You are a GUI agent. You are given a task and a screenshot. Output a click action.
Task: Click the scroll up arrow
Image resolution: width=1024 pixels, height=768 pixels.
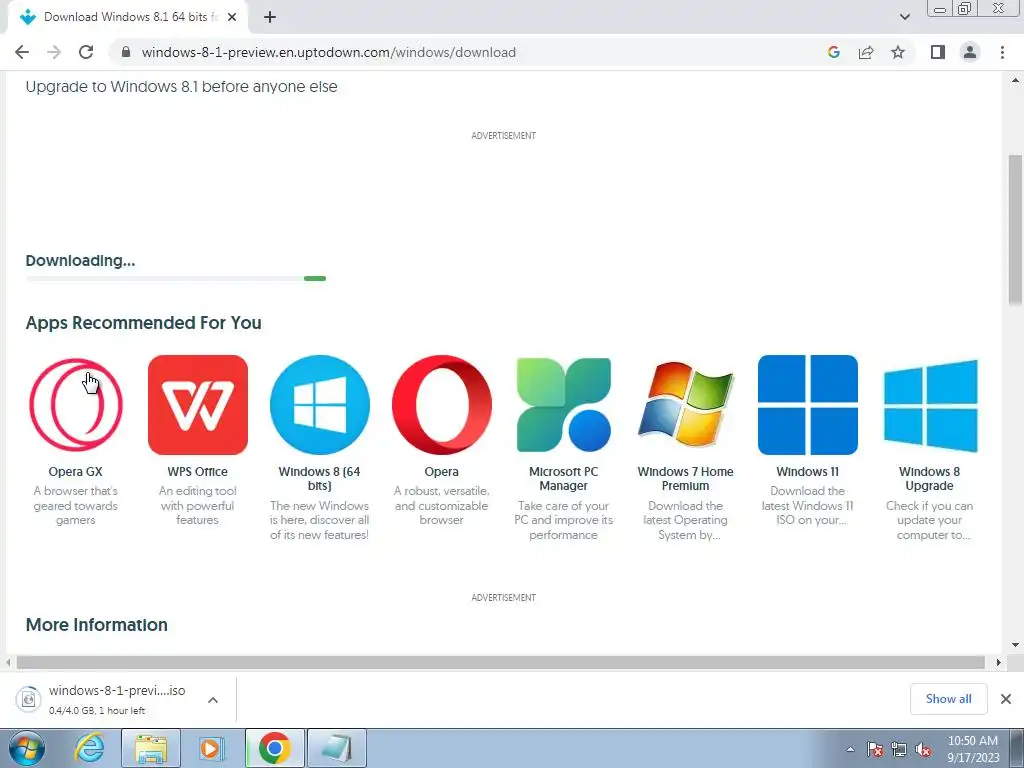(1015, 80)
